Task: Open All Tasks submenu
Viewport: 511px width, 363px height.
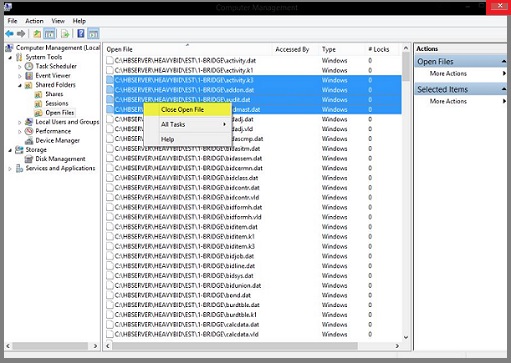Action: pos(188,124)
